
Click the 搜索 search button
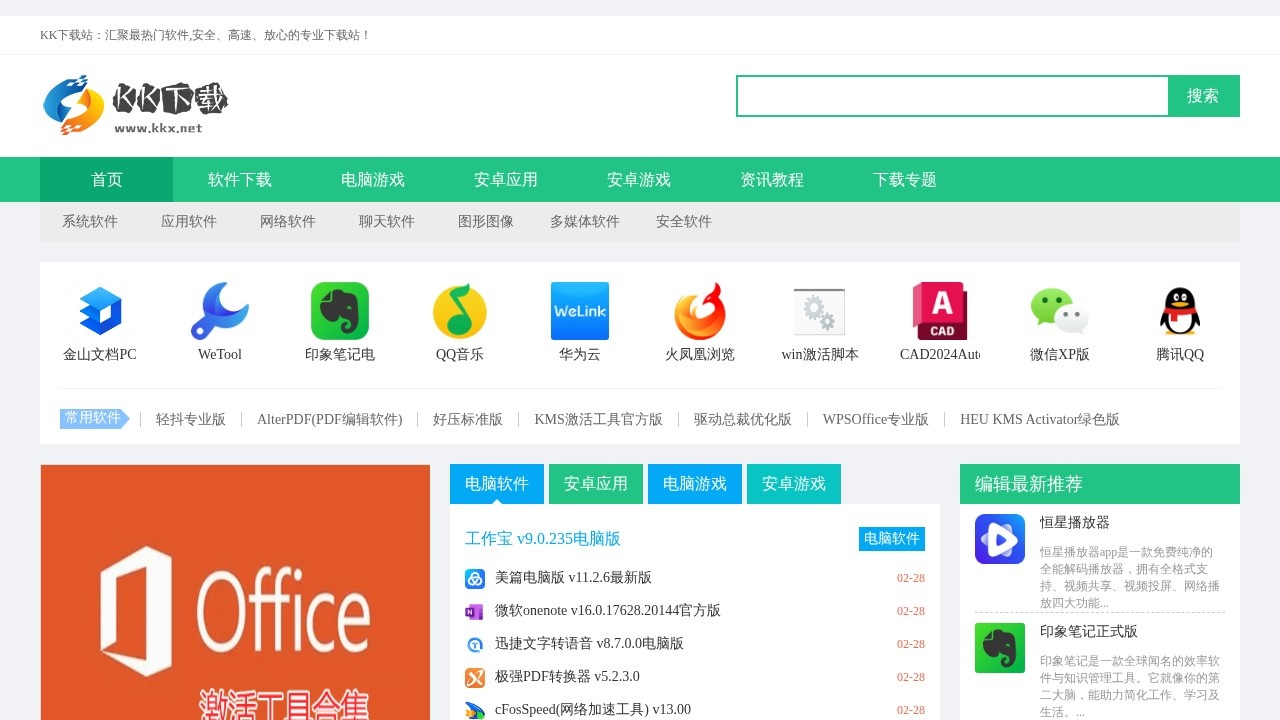pos(1203,95)
